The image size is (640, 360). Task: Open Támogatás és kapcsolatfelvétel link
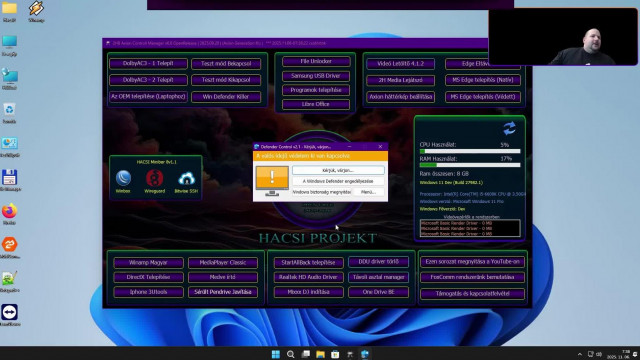coord(472,293)
